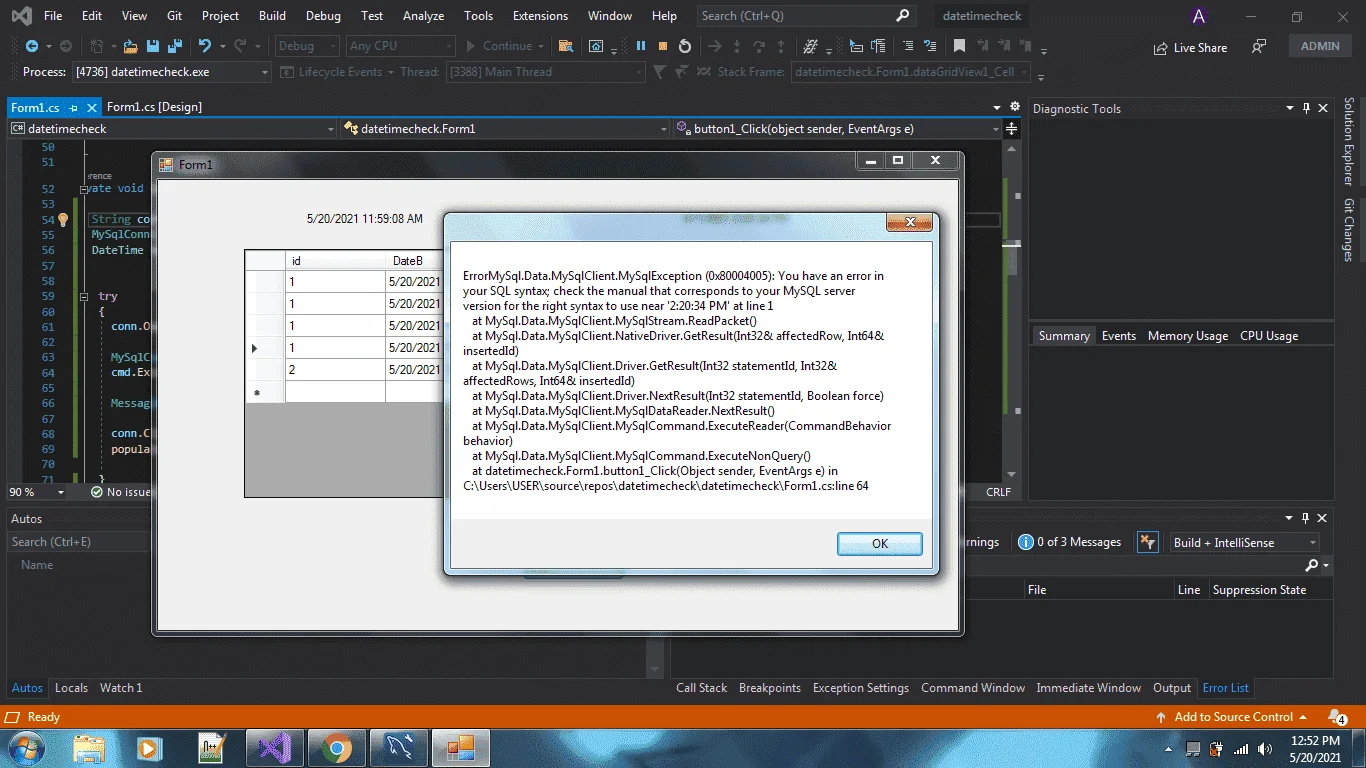Expand the button1_Click member dropdown
This screenshot has width=1366, height=768.
point(837,128)
